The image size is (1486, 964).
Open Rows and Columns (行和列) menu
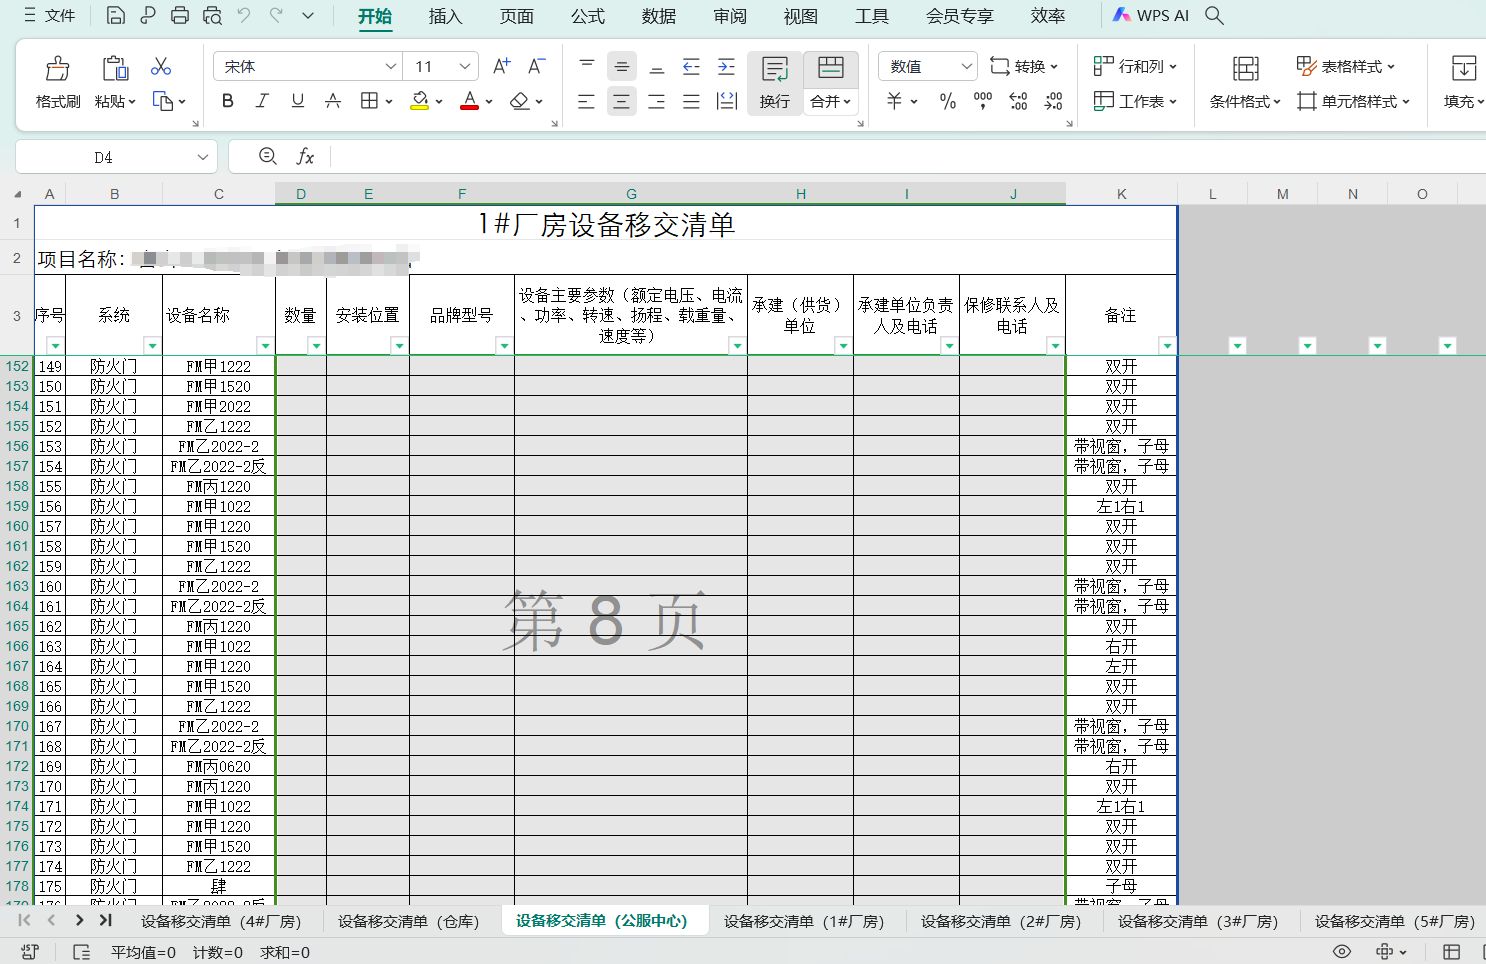(x=1135, y=66)
